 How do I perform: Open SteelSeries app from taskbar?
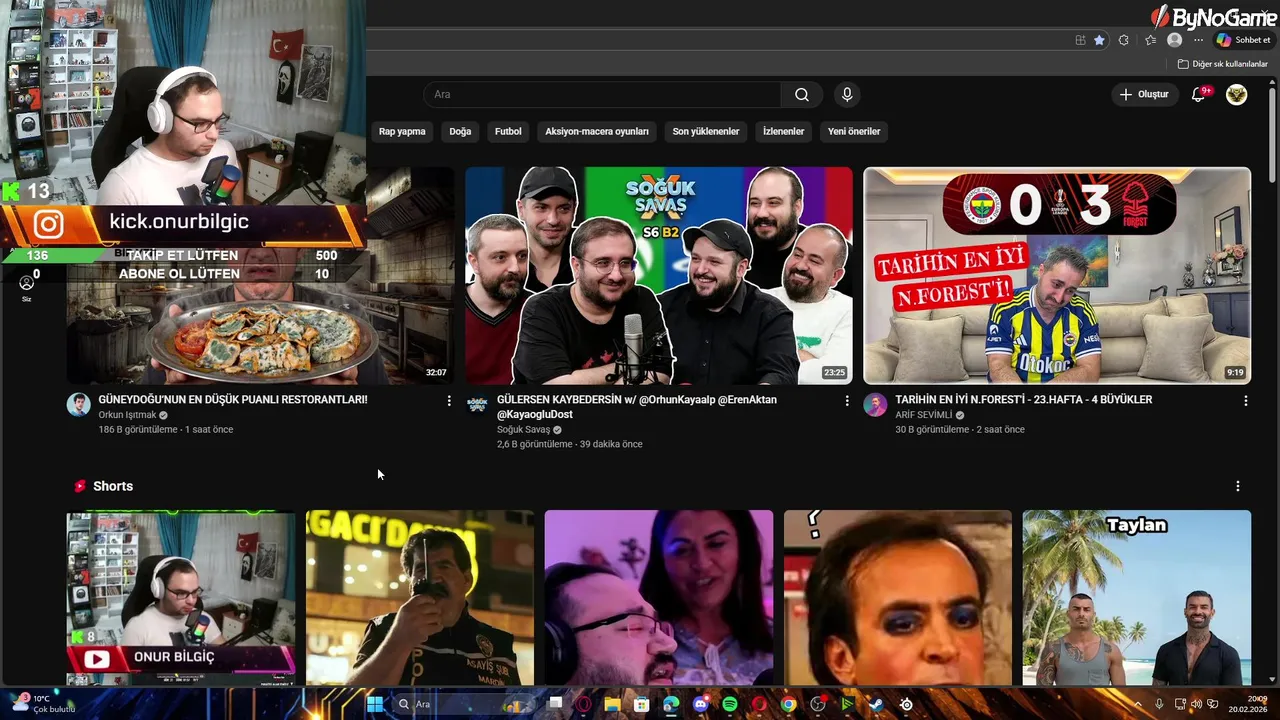906,704
